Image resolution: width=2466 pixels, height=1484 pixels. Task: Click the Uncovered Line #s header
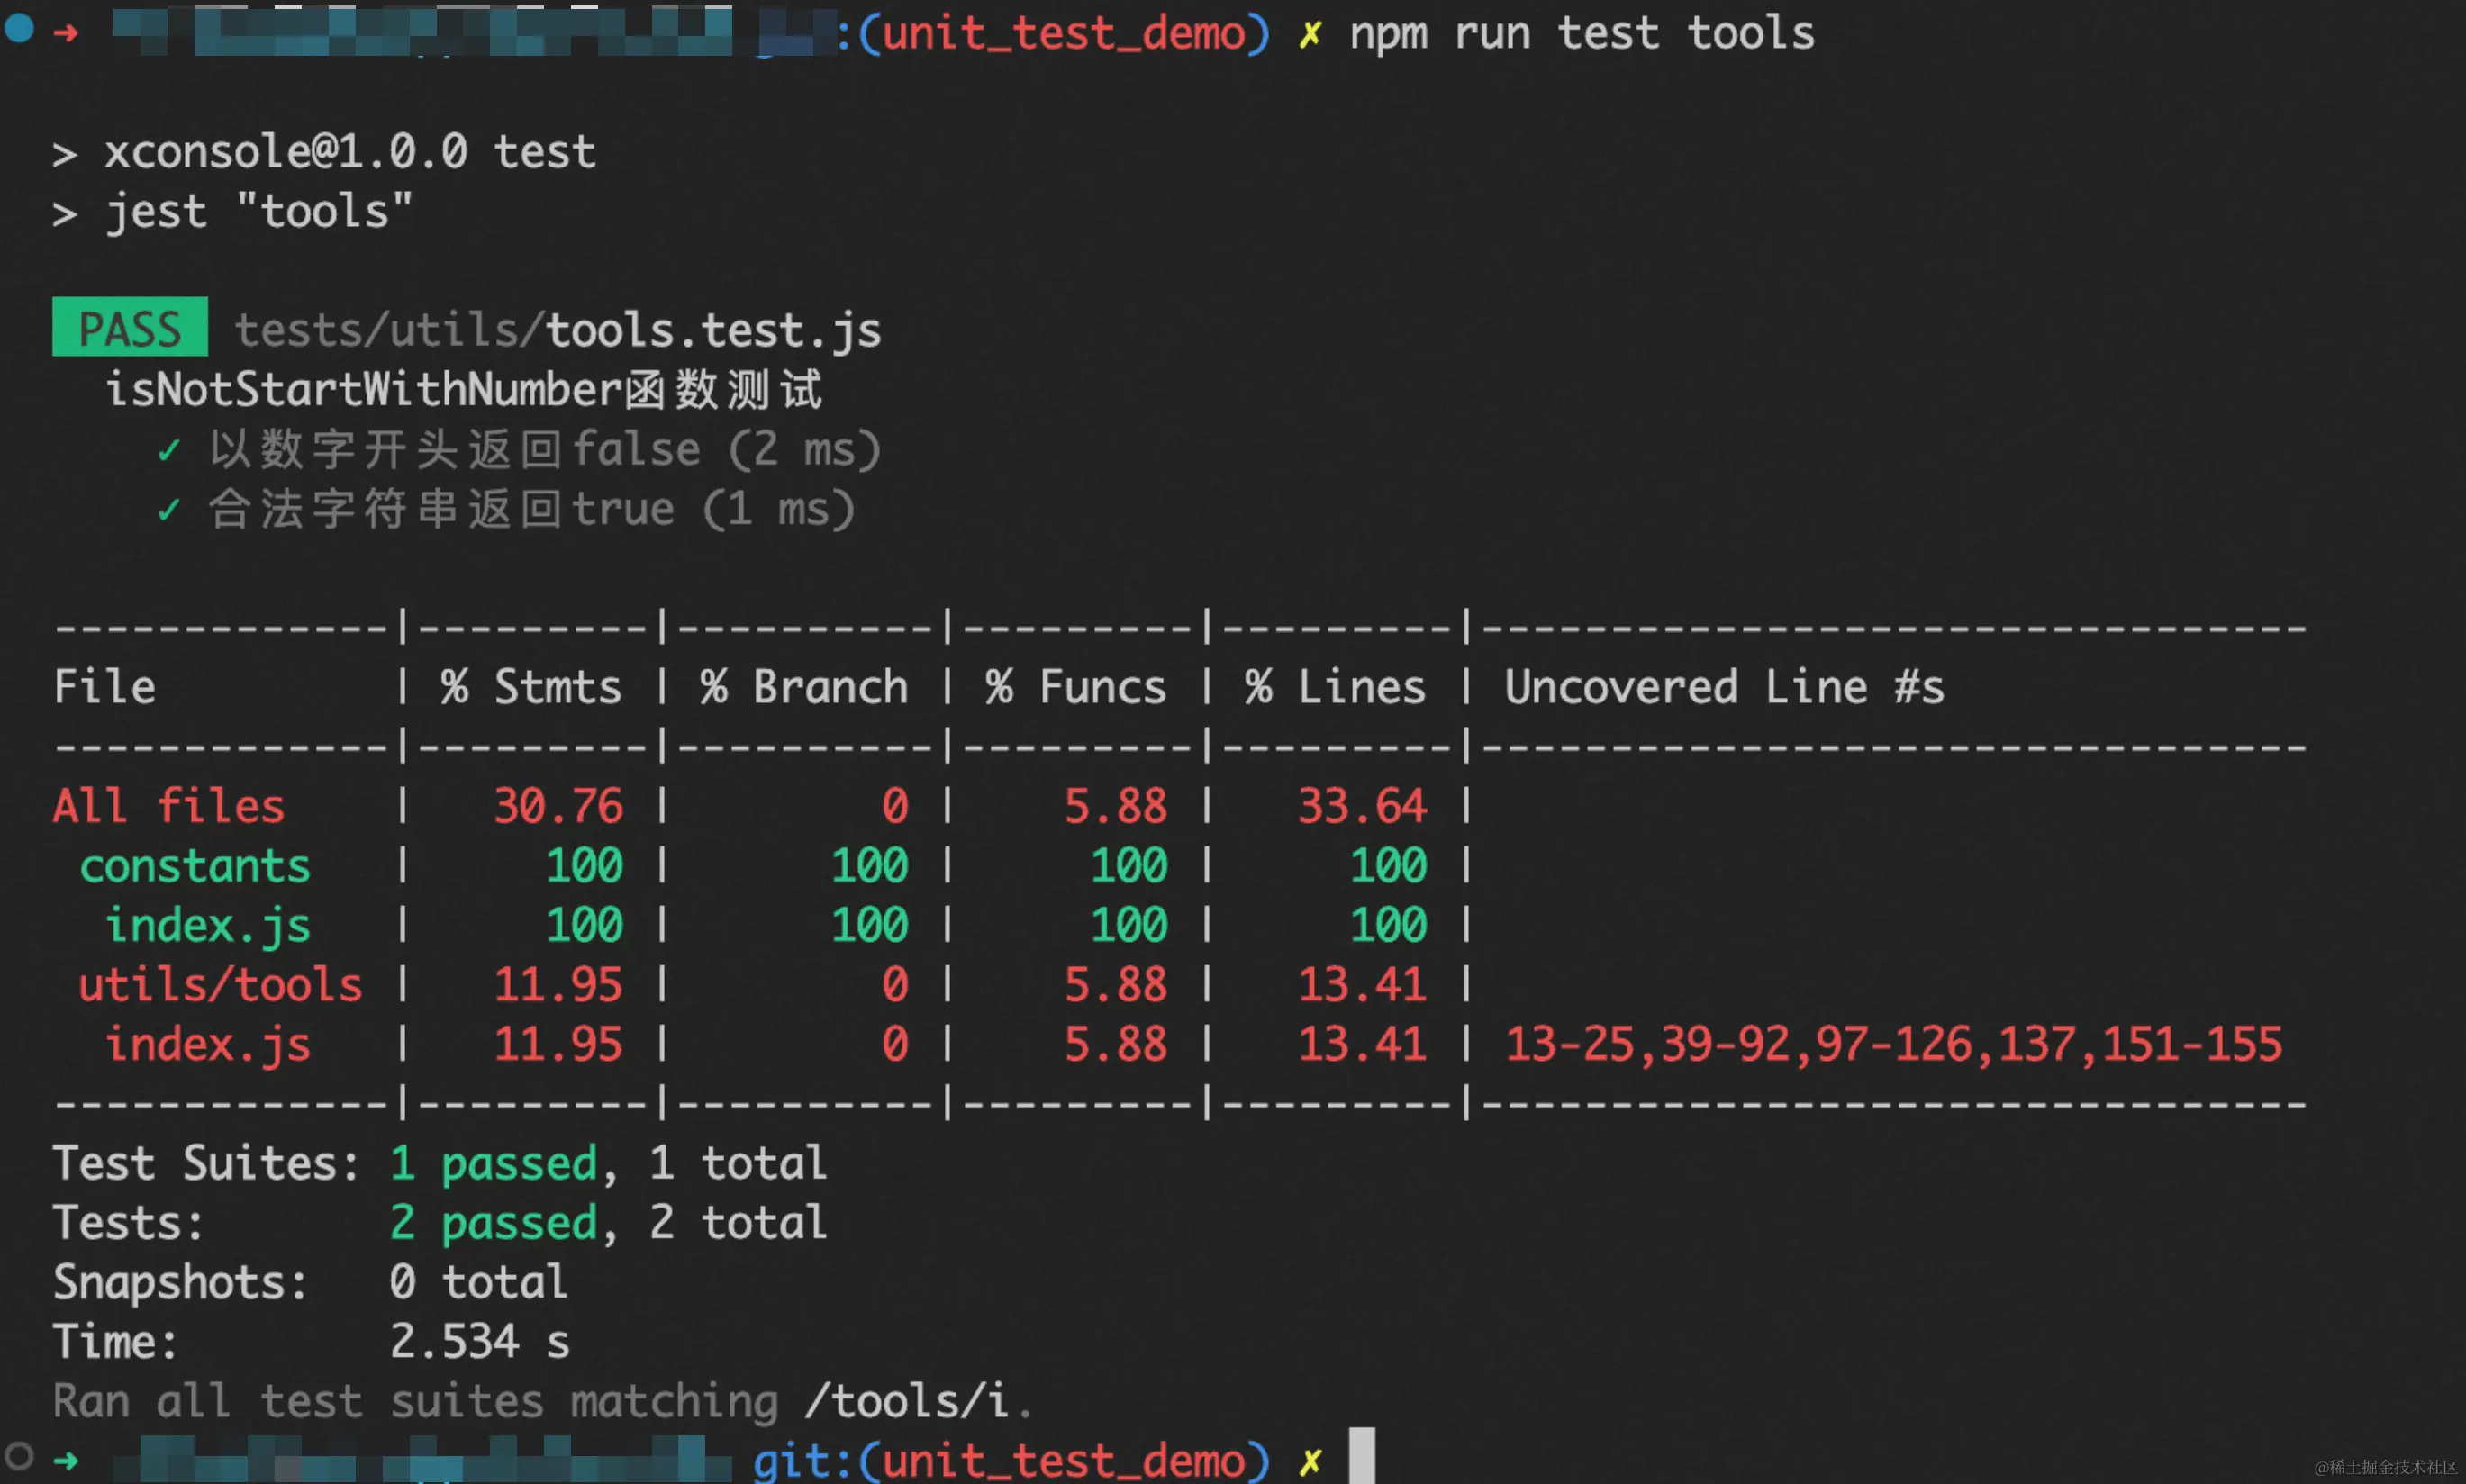pos(1724,687)
